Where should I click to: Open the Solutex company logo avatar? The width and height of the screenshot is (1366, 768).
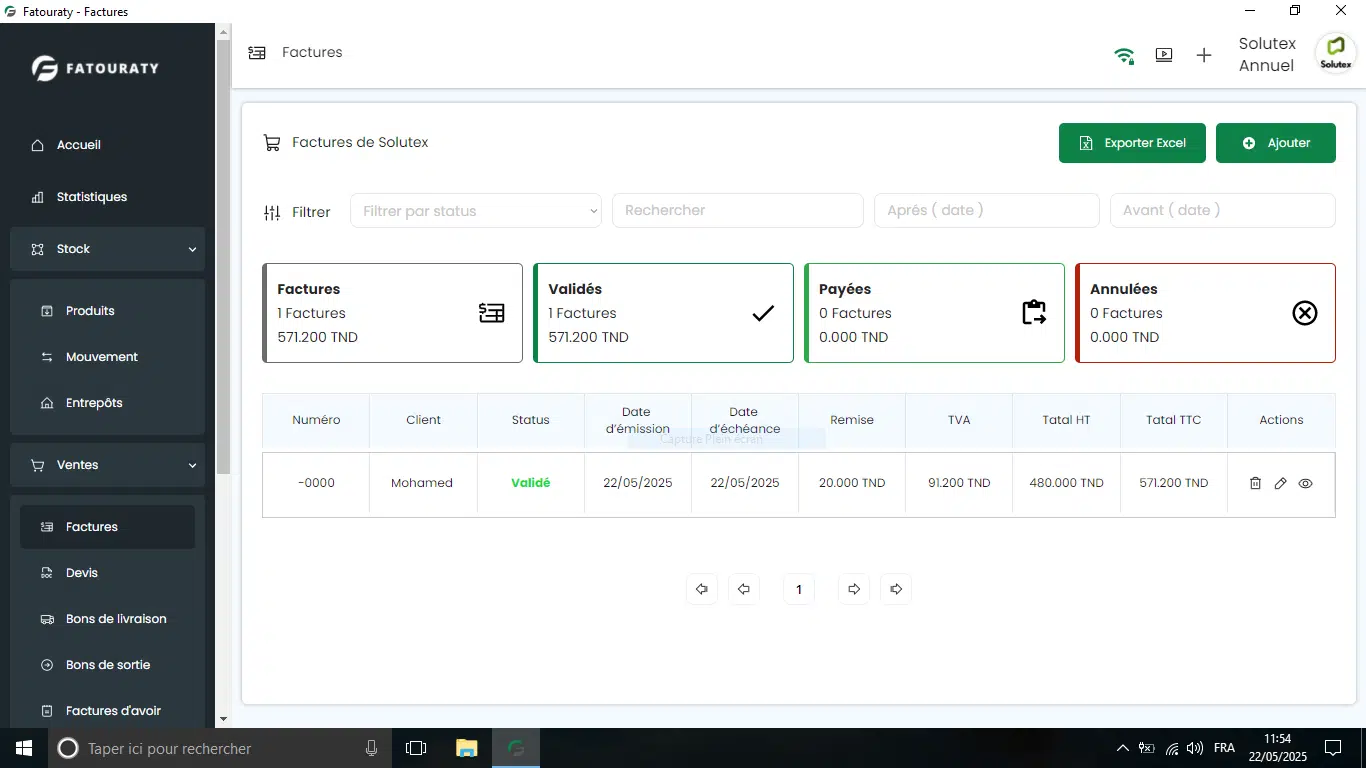point(1335,53)
